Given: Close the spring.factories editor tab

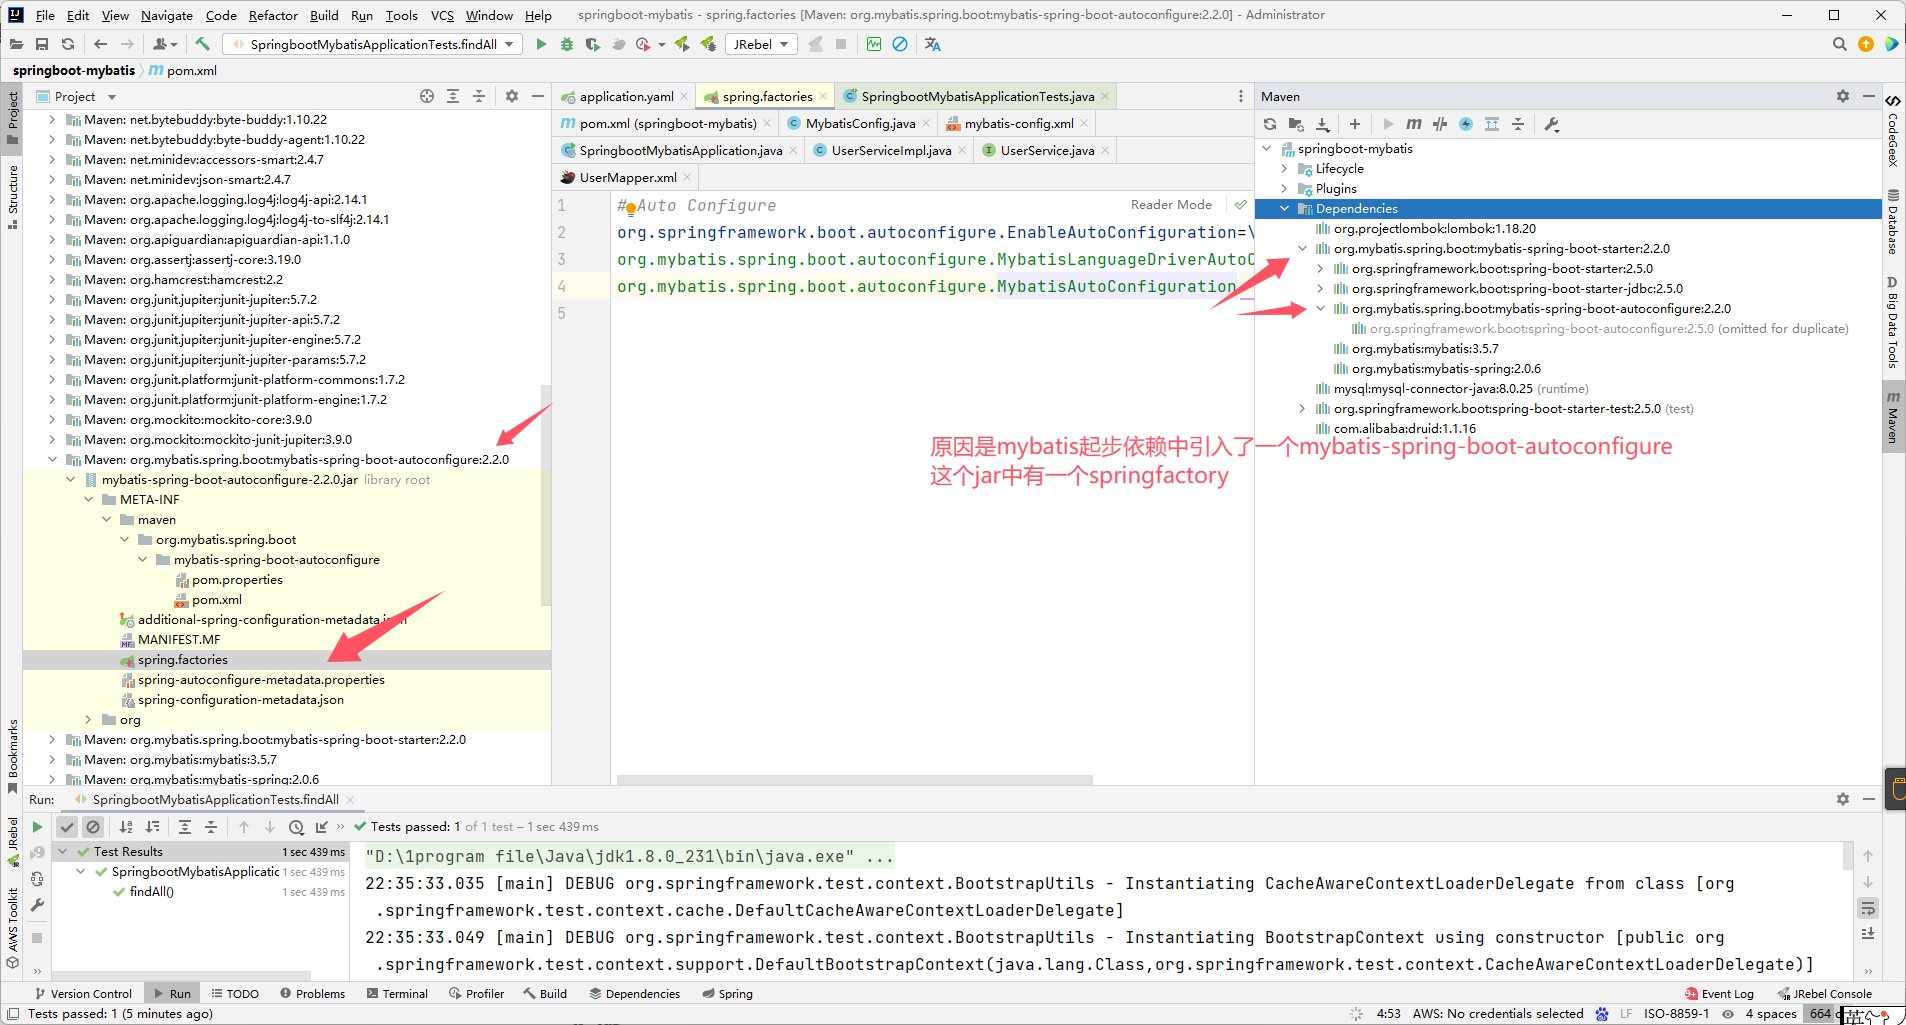Looking at the screenshot, I should (823, 97).
